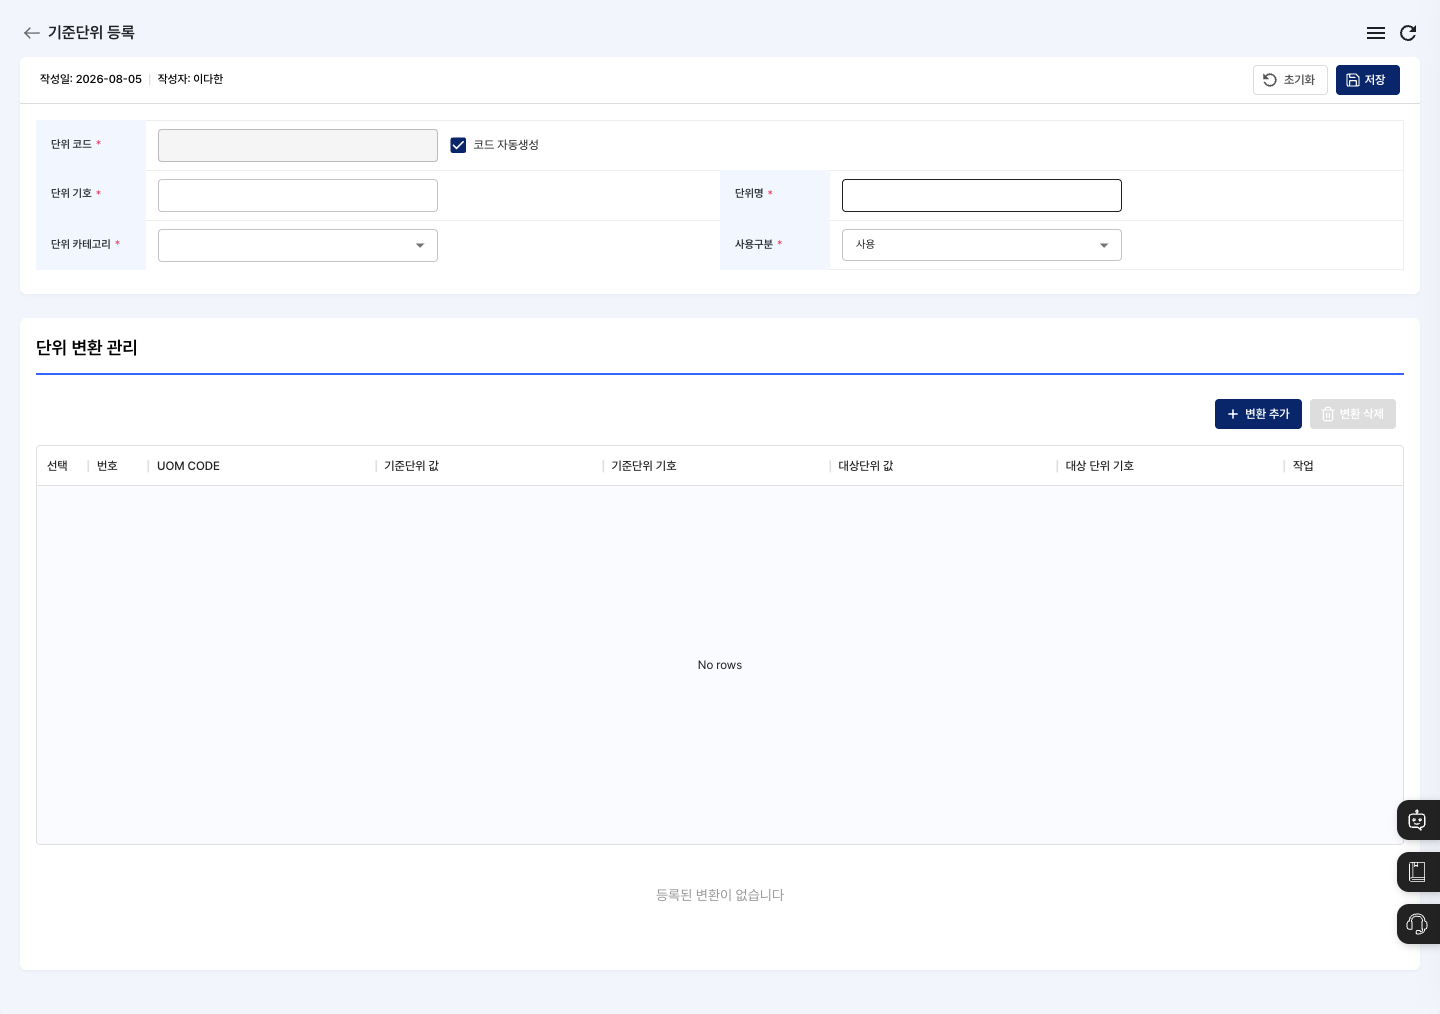Click the 저장 save button
This screenshot has width=1440, height=1014.
tap(1367, 80)
